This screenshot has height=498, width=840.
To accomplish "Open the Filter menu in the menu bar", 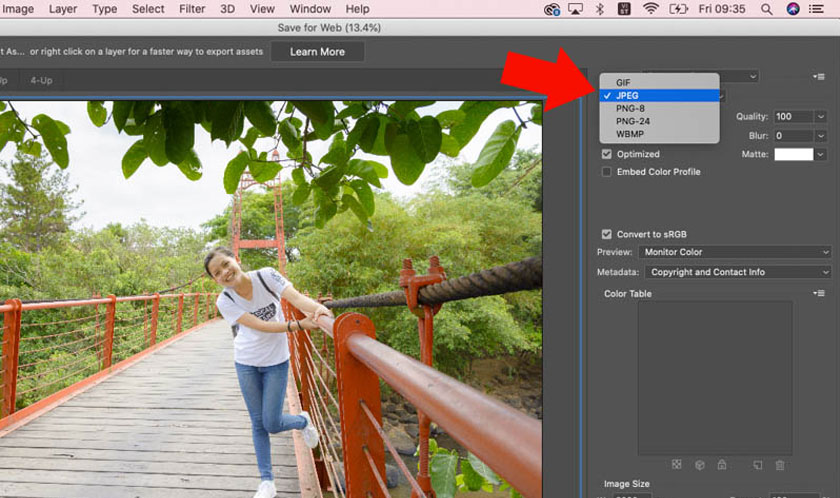I will 192,9.
